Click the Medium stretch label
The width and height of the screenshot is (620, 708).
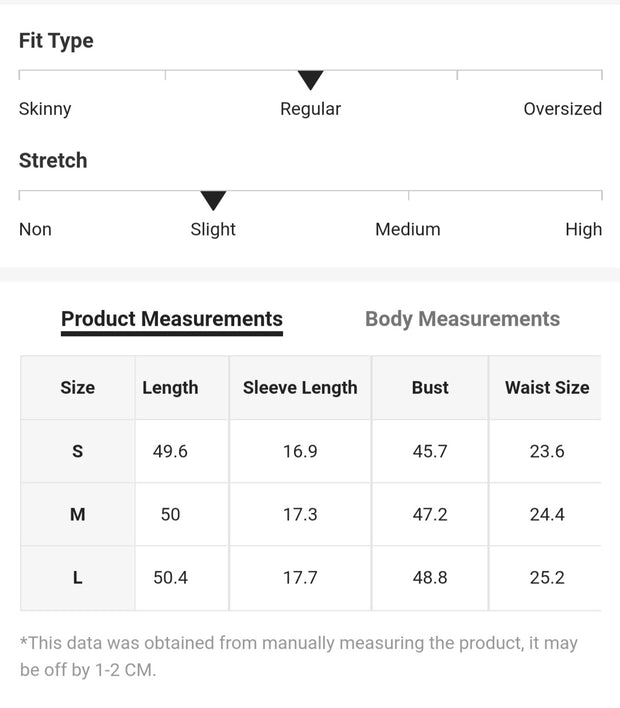(407, 229)
